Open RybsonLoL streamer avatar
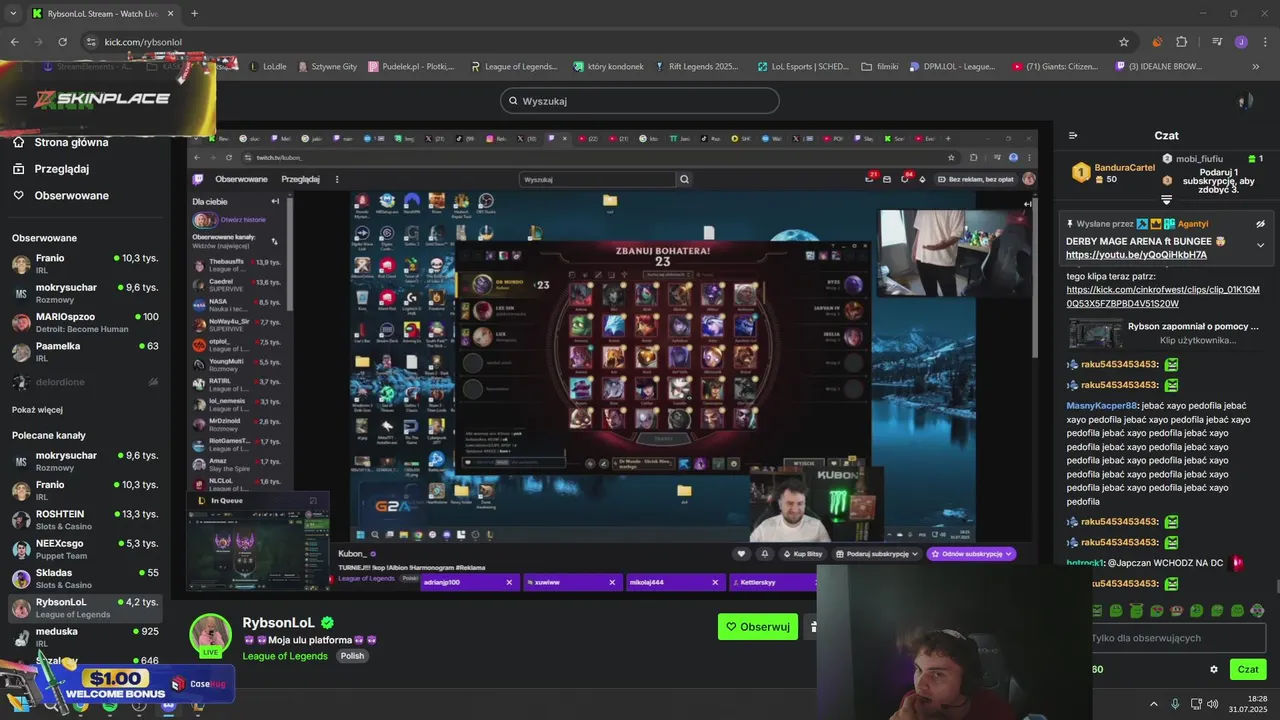Image resolution: width=1280 pixels, height=720 pixels. point(211,635)
